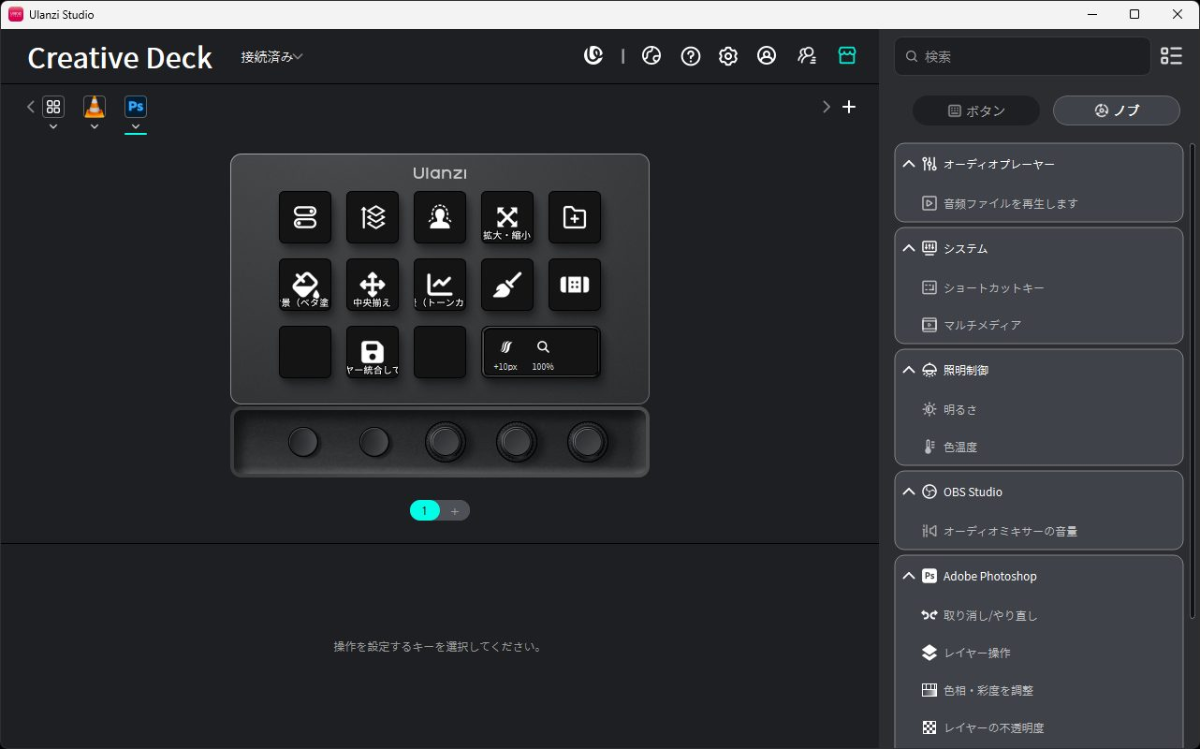This screenshot has width=1200, height=749.
Task: Switch to the VLC cone profile
Action: [x=94, y=106]
